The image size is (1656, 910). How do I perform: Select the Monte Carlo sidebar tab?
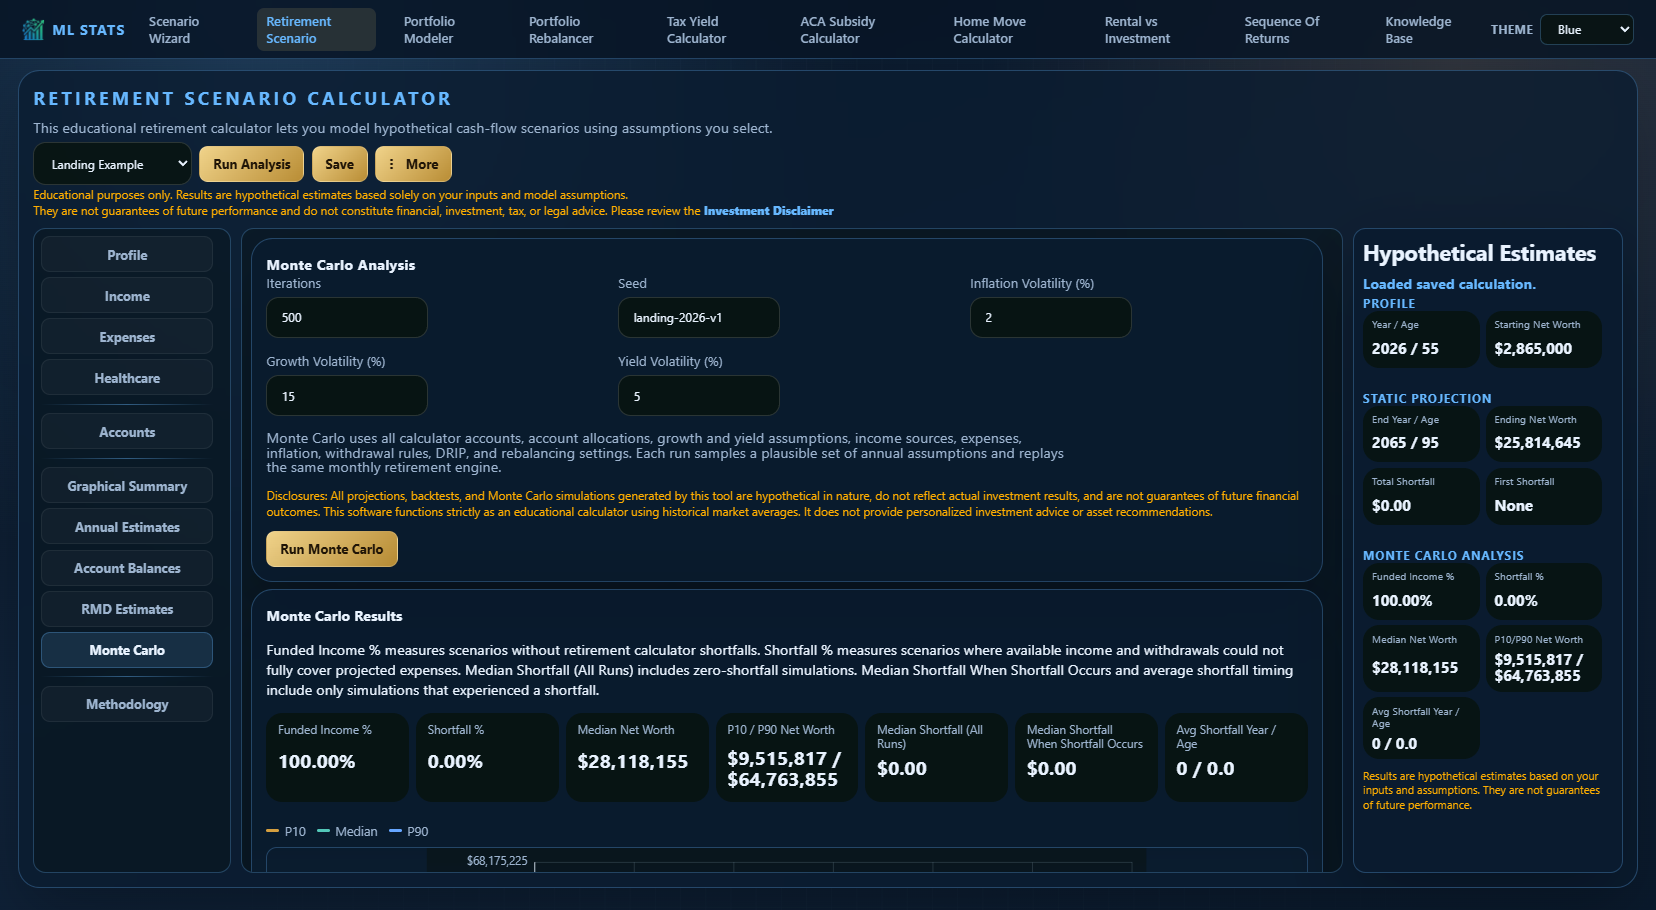[127, 650]
